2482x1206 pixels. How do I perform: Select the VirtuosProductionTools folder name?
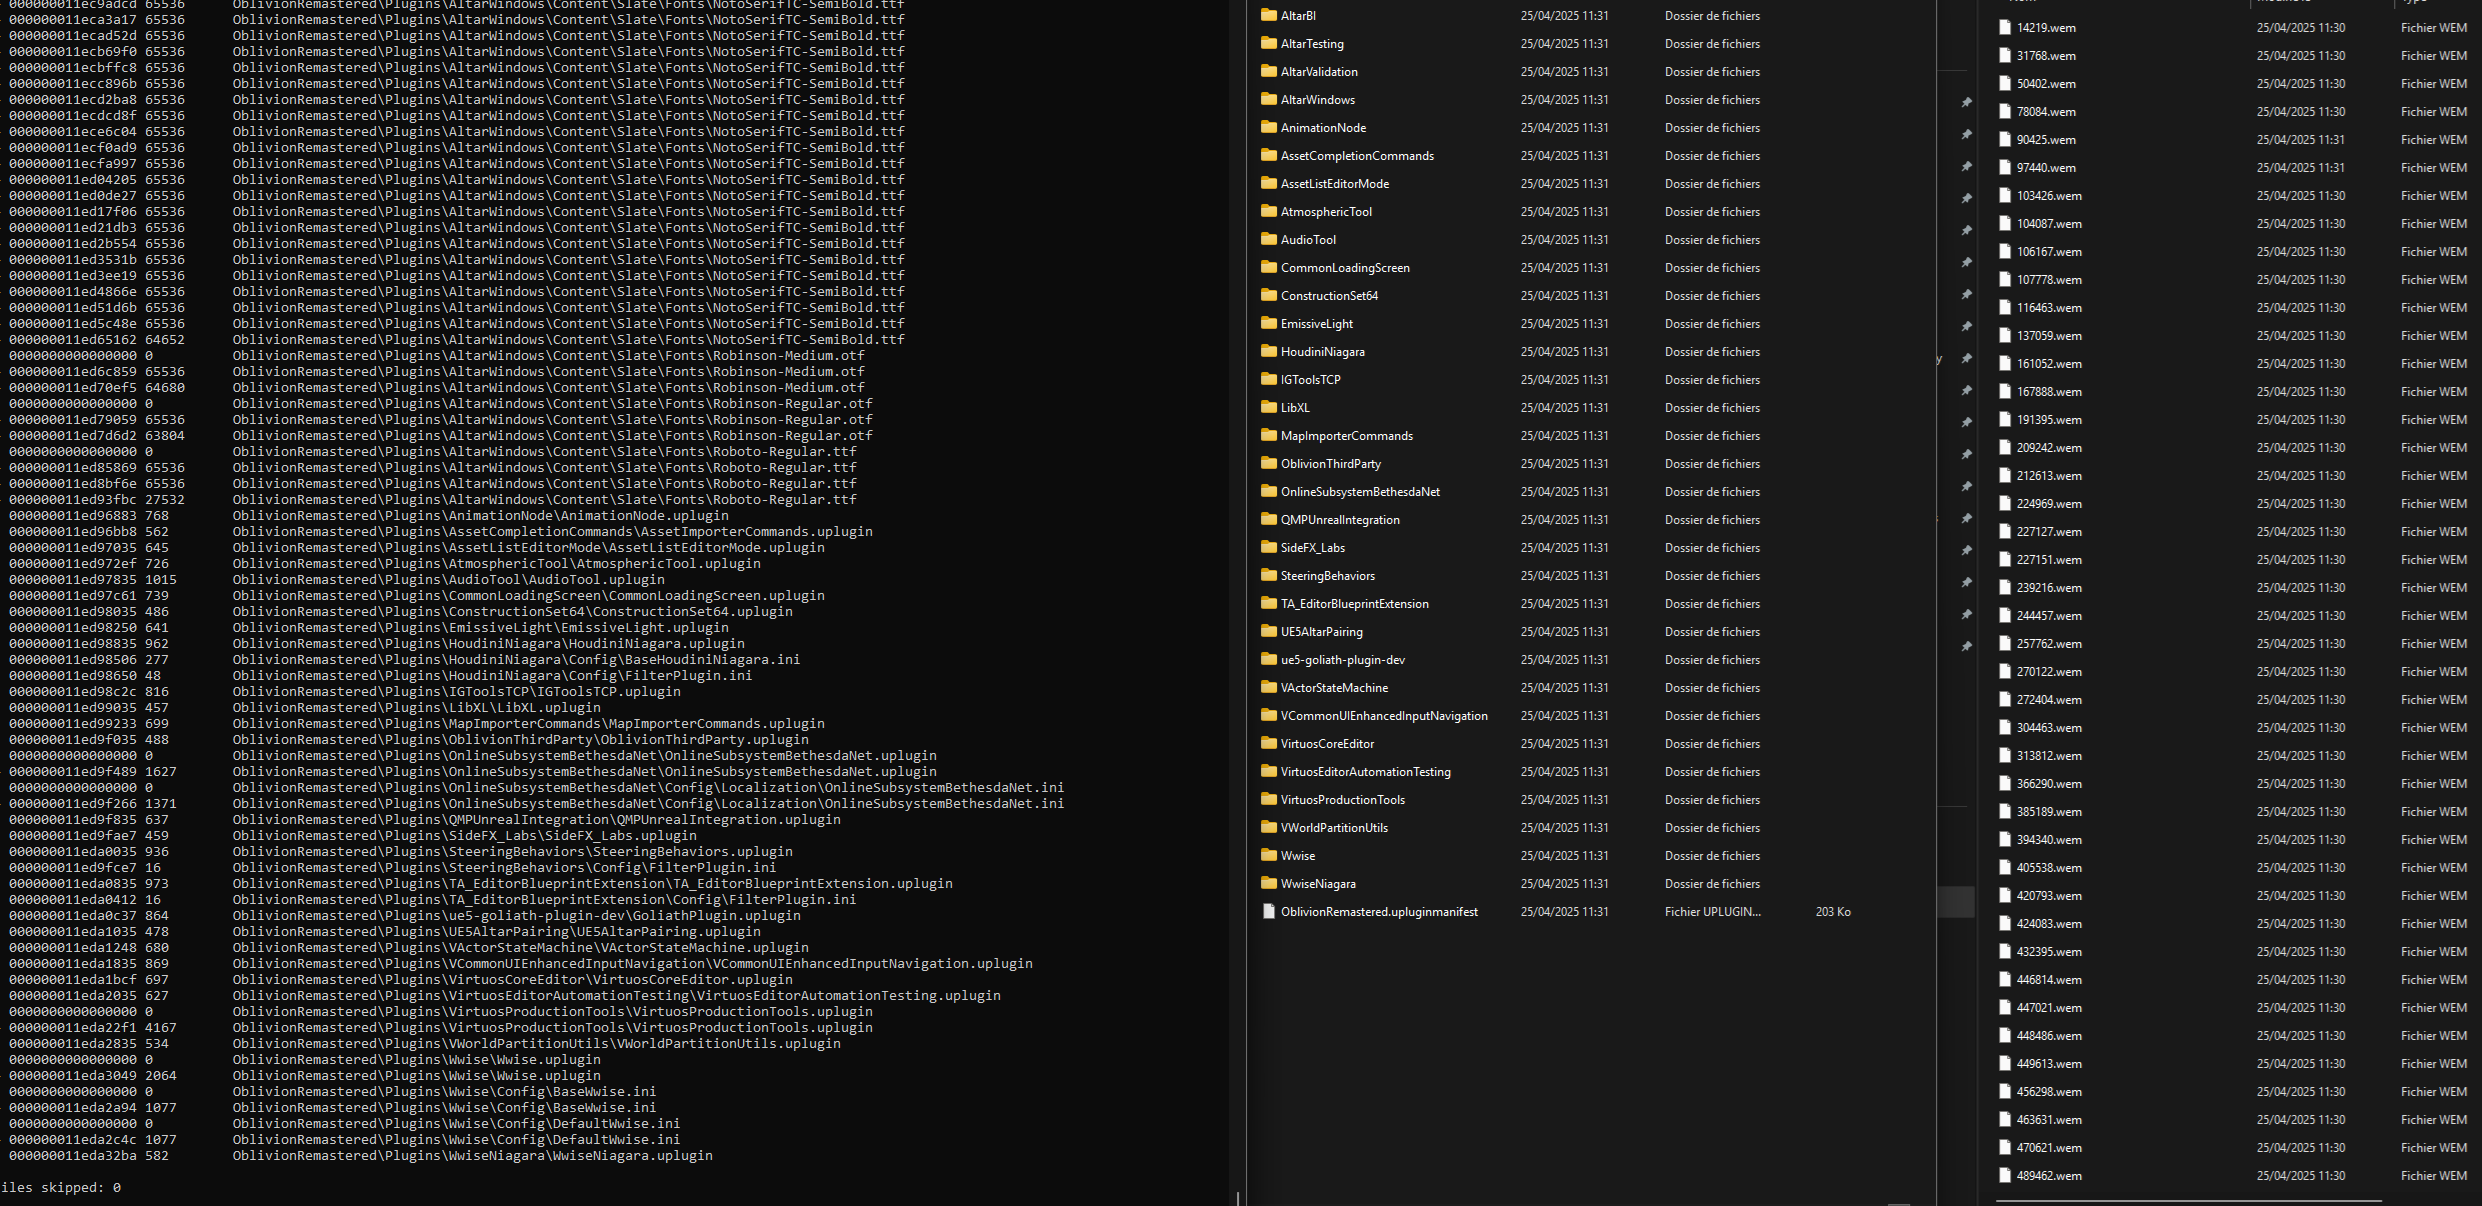pos(1343,800)
